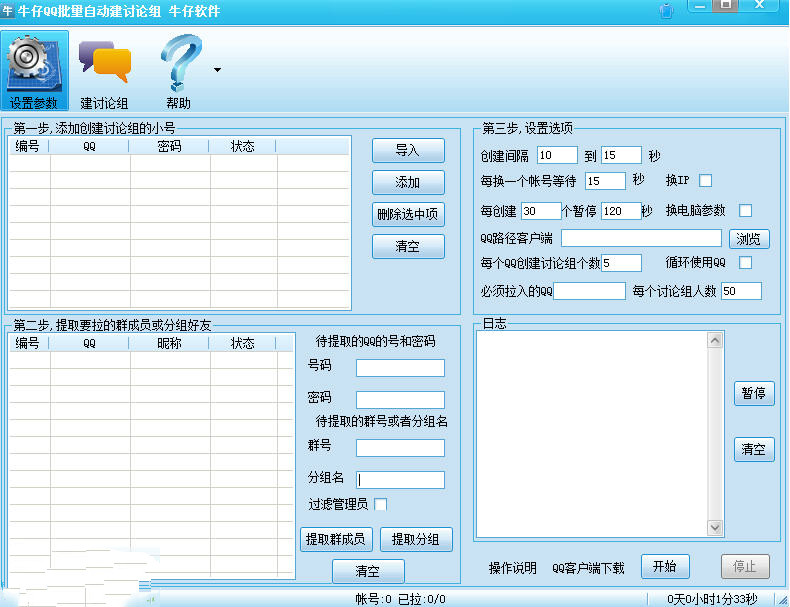790x607 pixels.
Task: Click the QQ客户端下载 link
Action: tap(588, 568)
